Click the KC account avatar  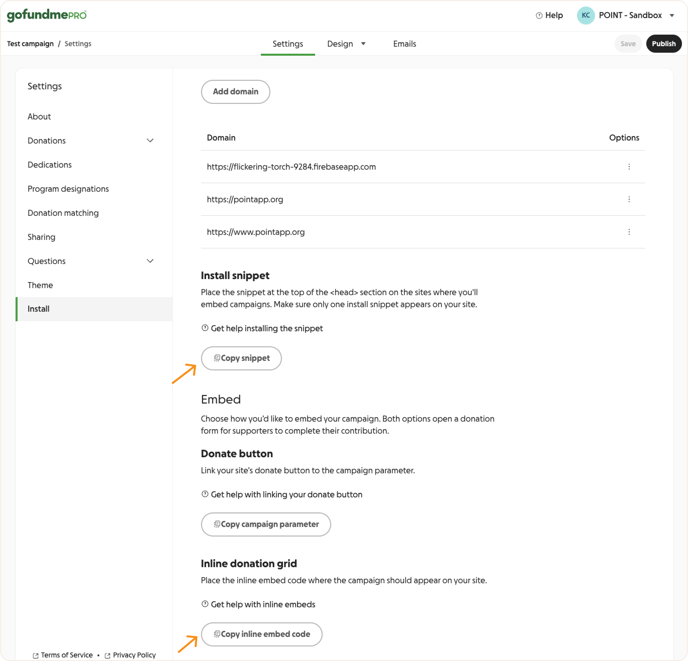[586, 16]
